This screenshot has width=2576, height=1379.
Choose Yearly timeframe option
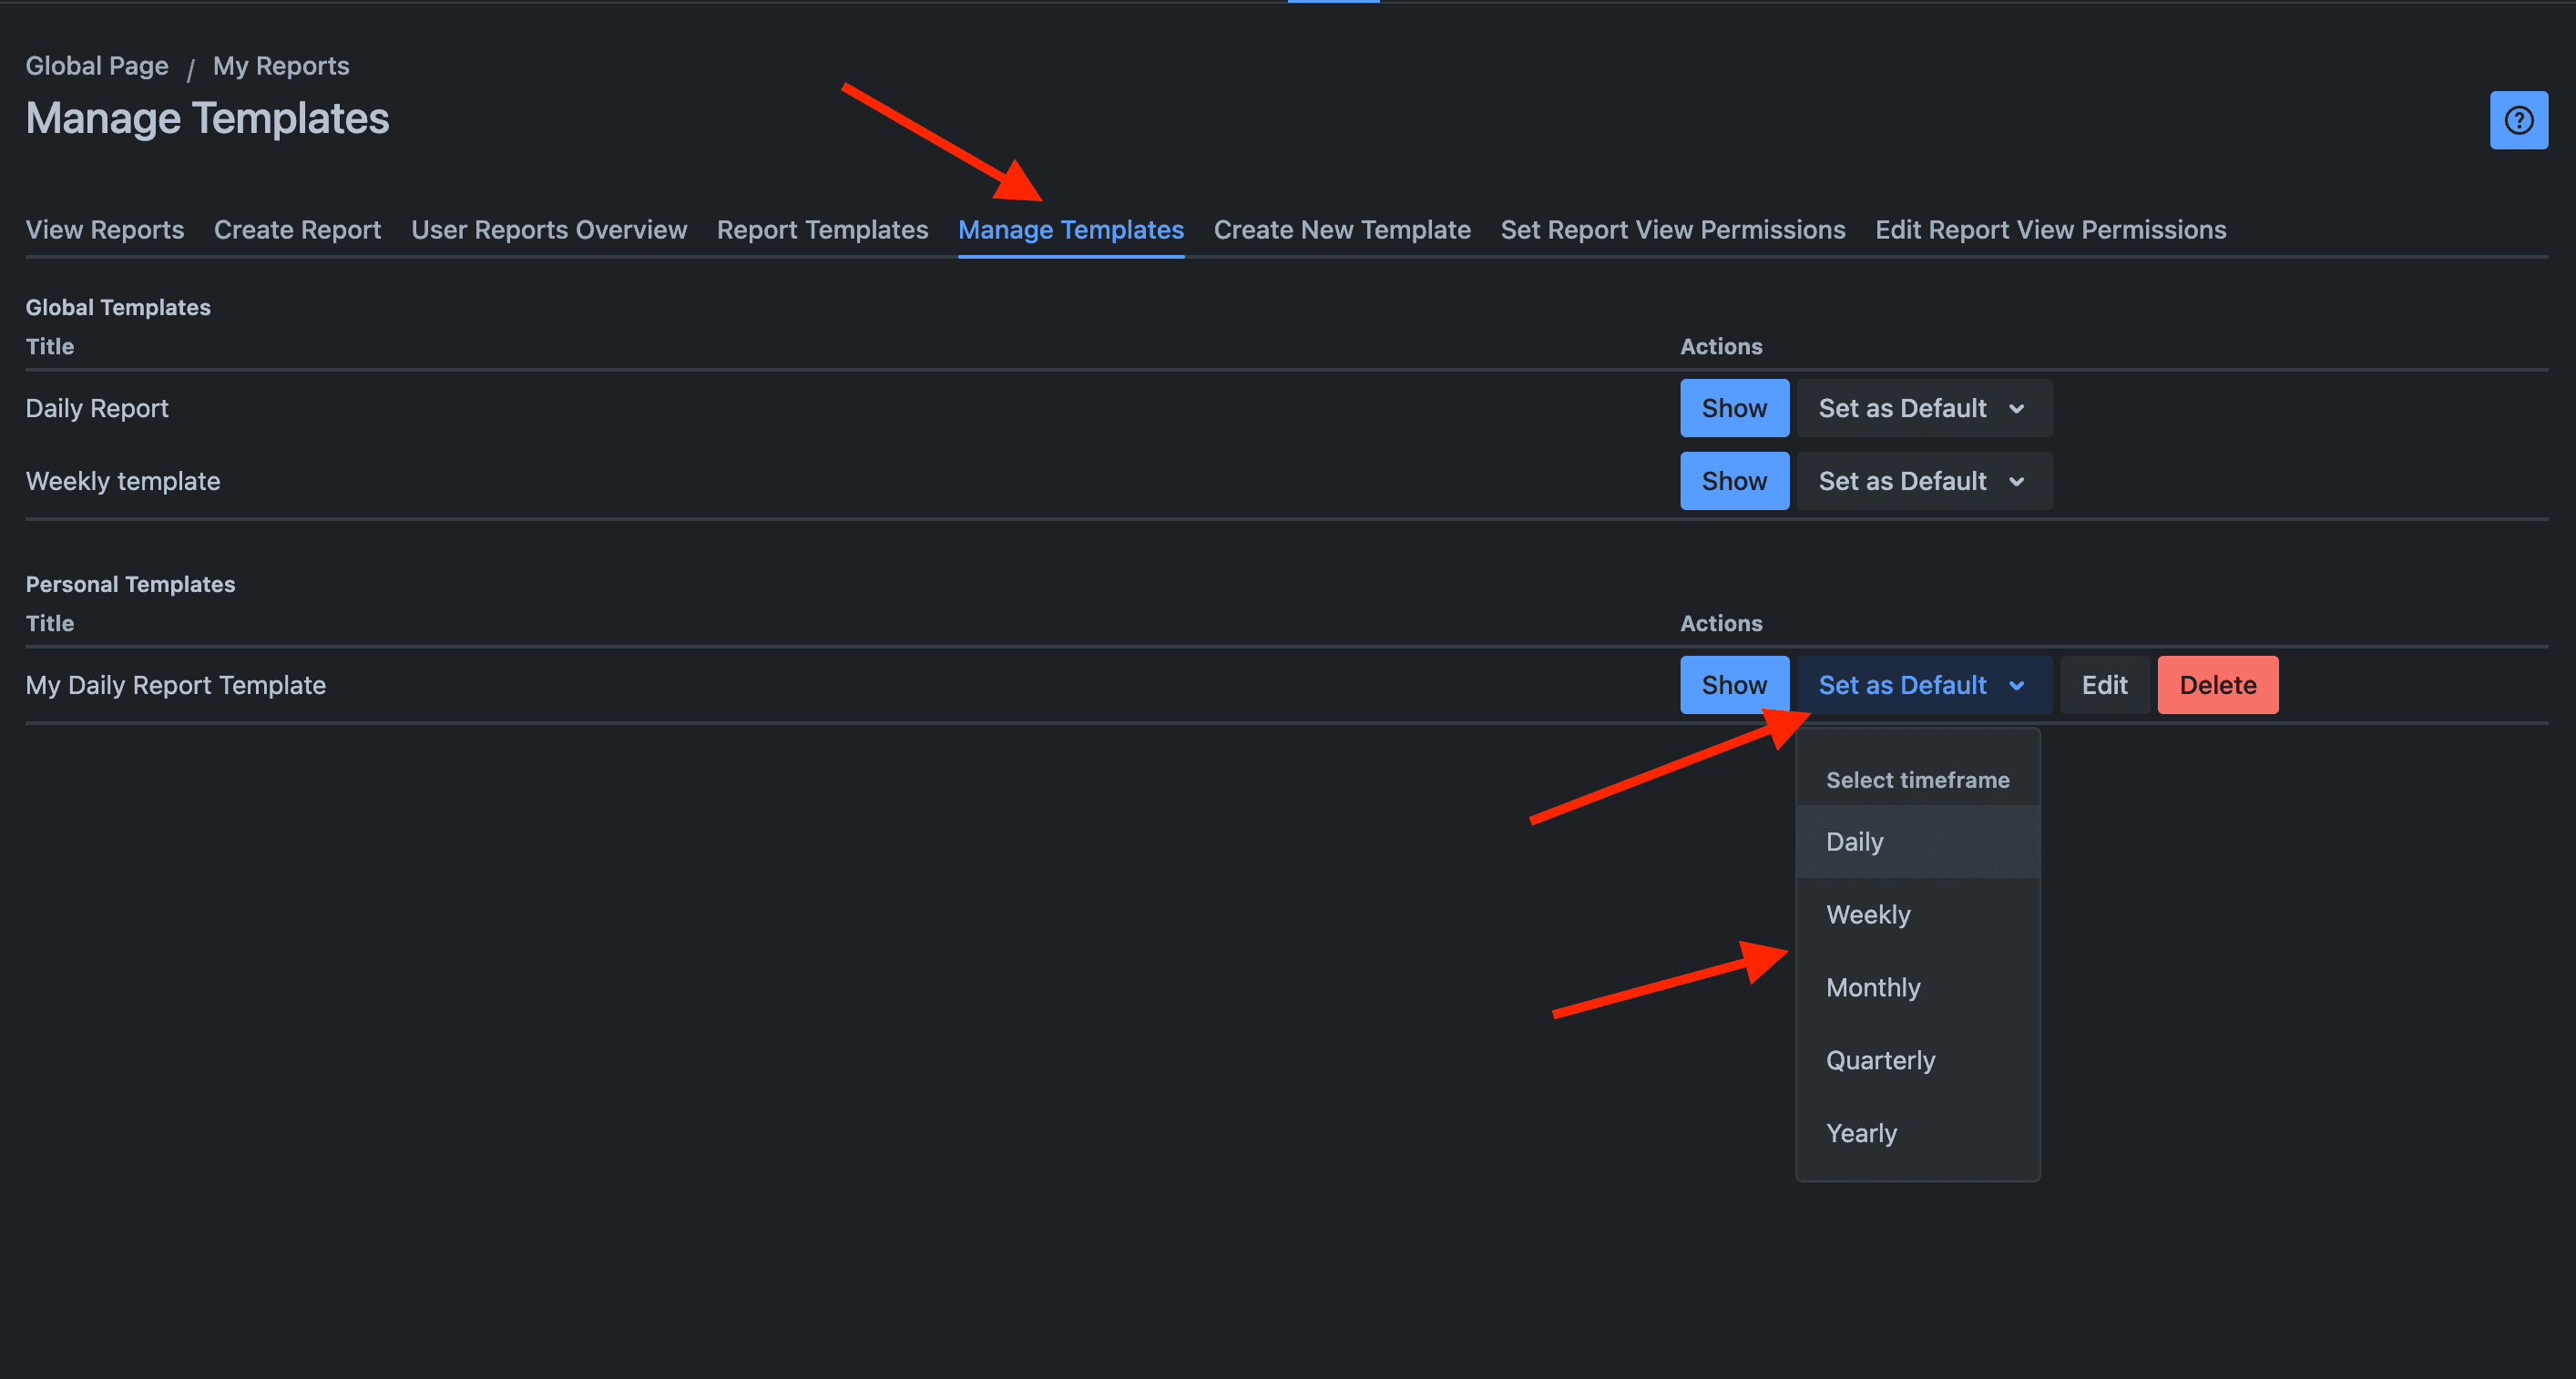pyautogui.click(x=1918, y=1134)
